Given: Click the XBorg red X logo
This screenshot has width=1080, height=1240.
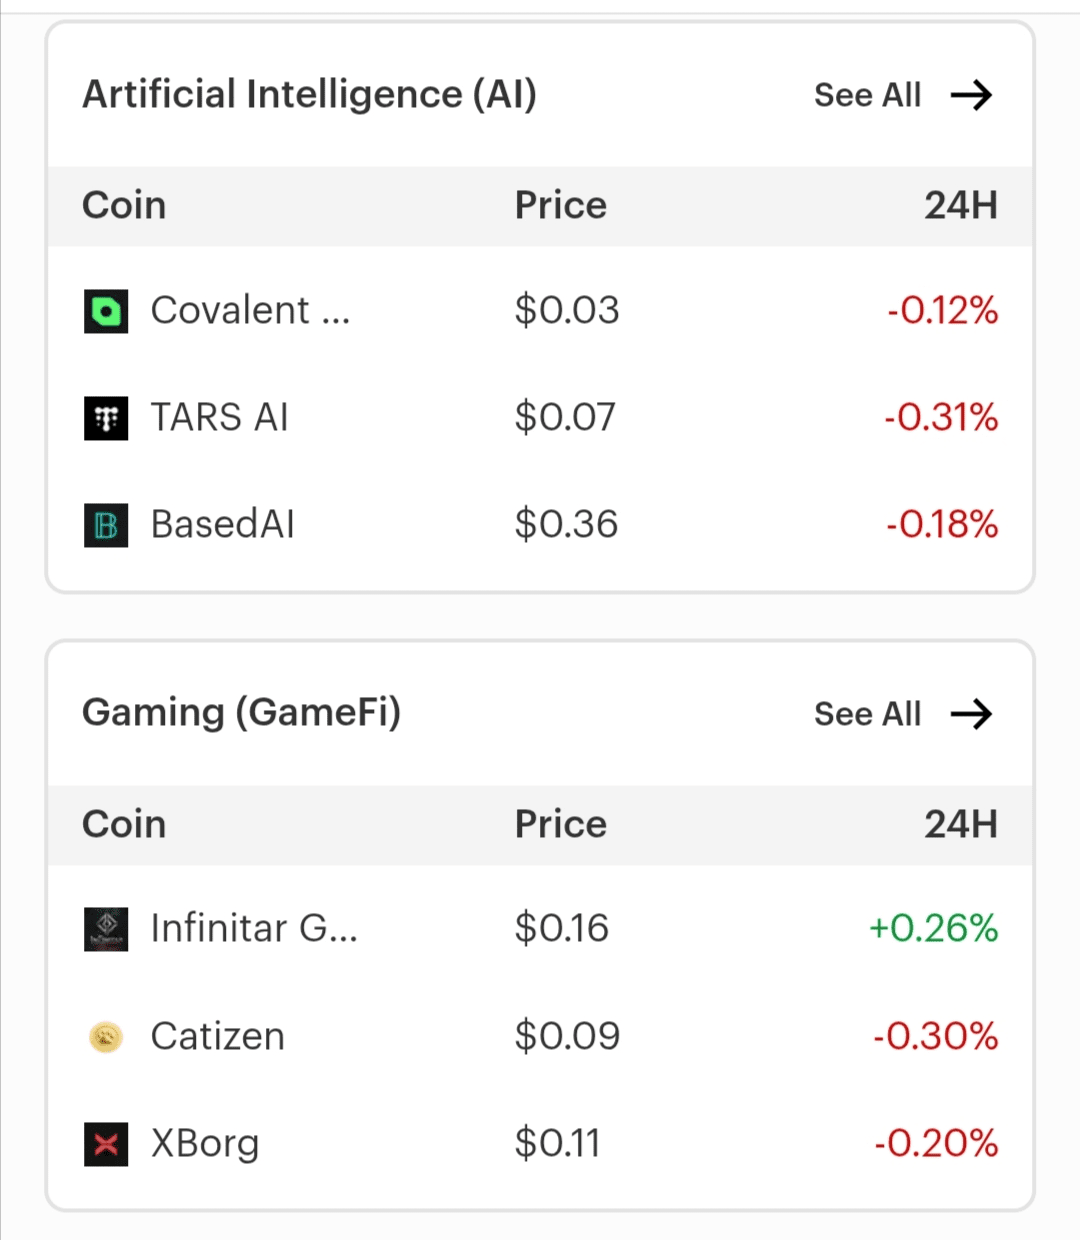Looking at the screenshot, I should pos(106,1144).
